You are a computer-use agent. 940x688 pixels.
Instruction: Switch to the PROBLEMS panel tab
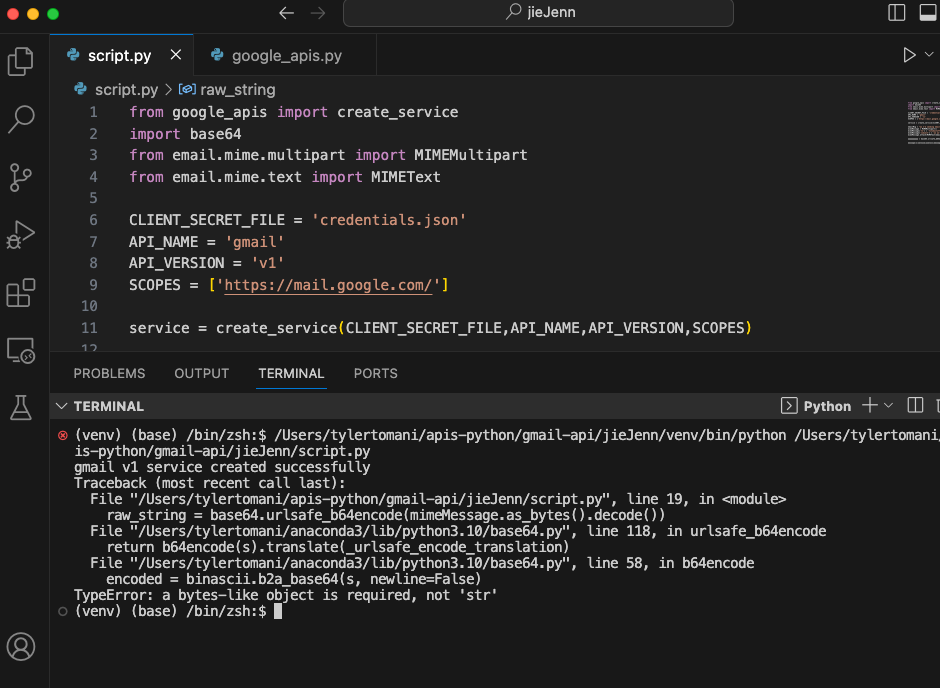[109, 373]
